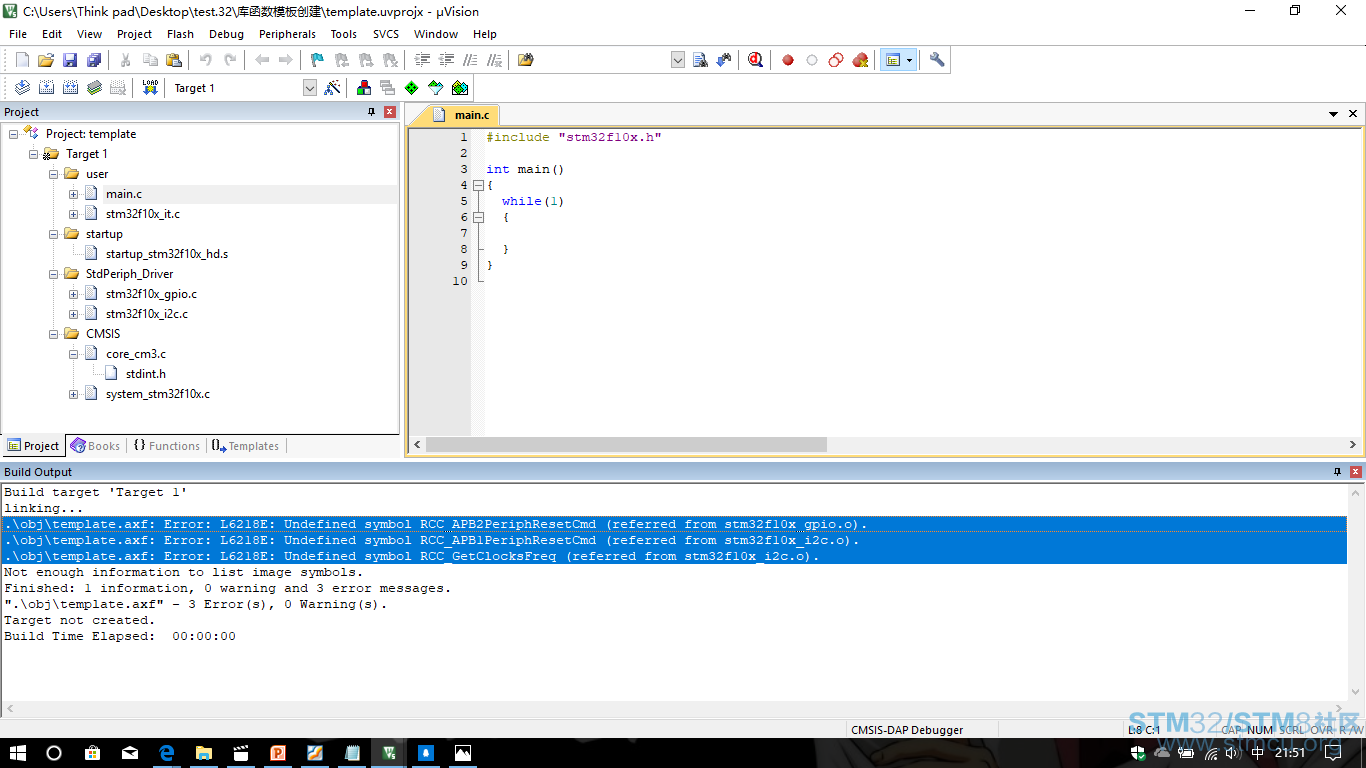
Task: Start the debug session icon
Action: click(755, 60)
